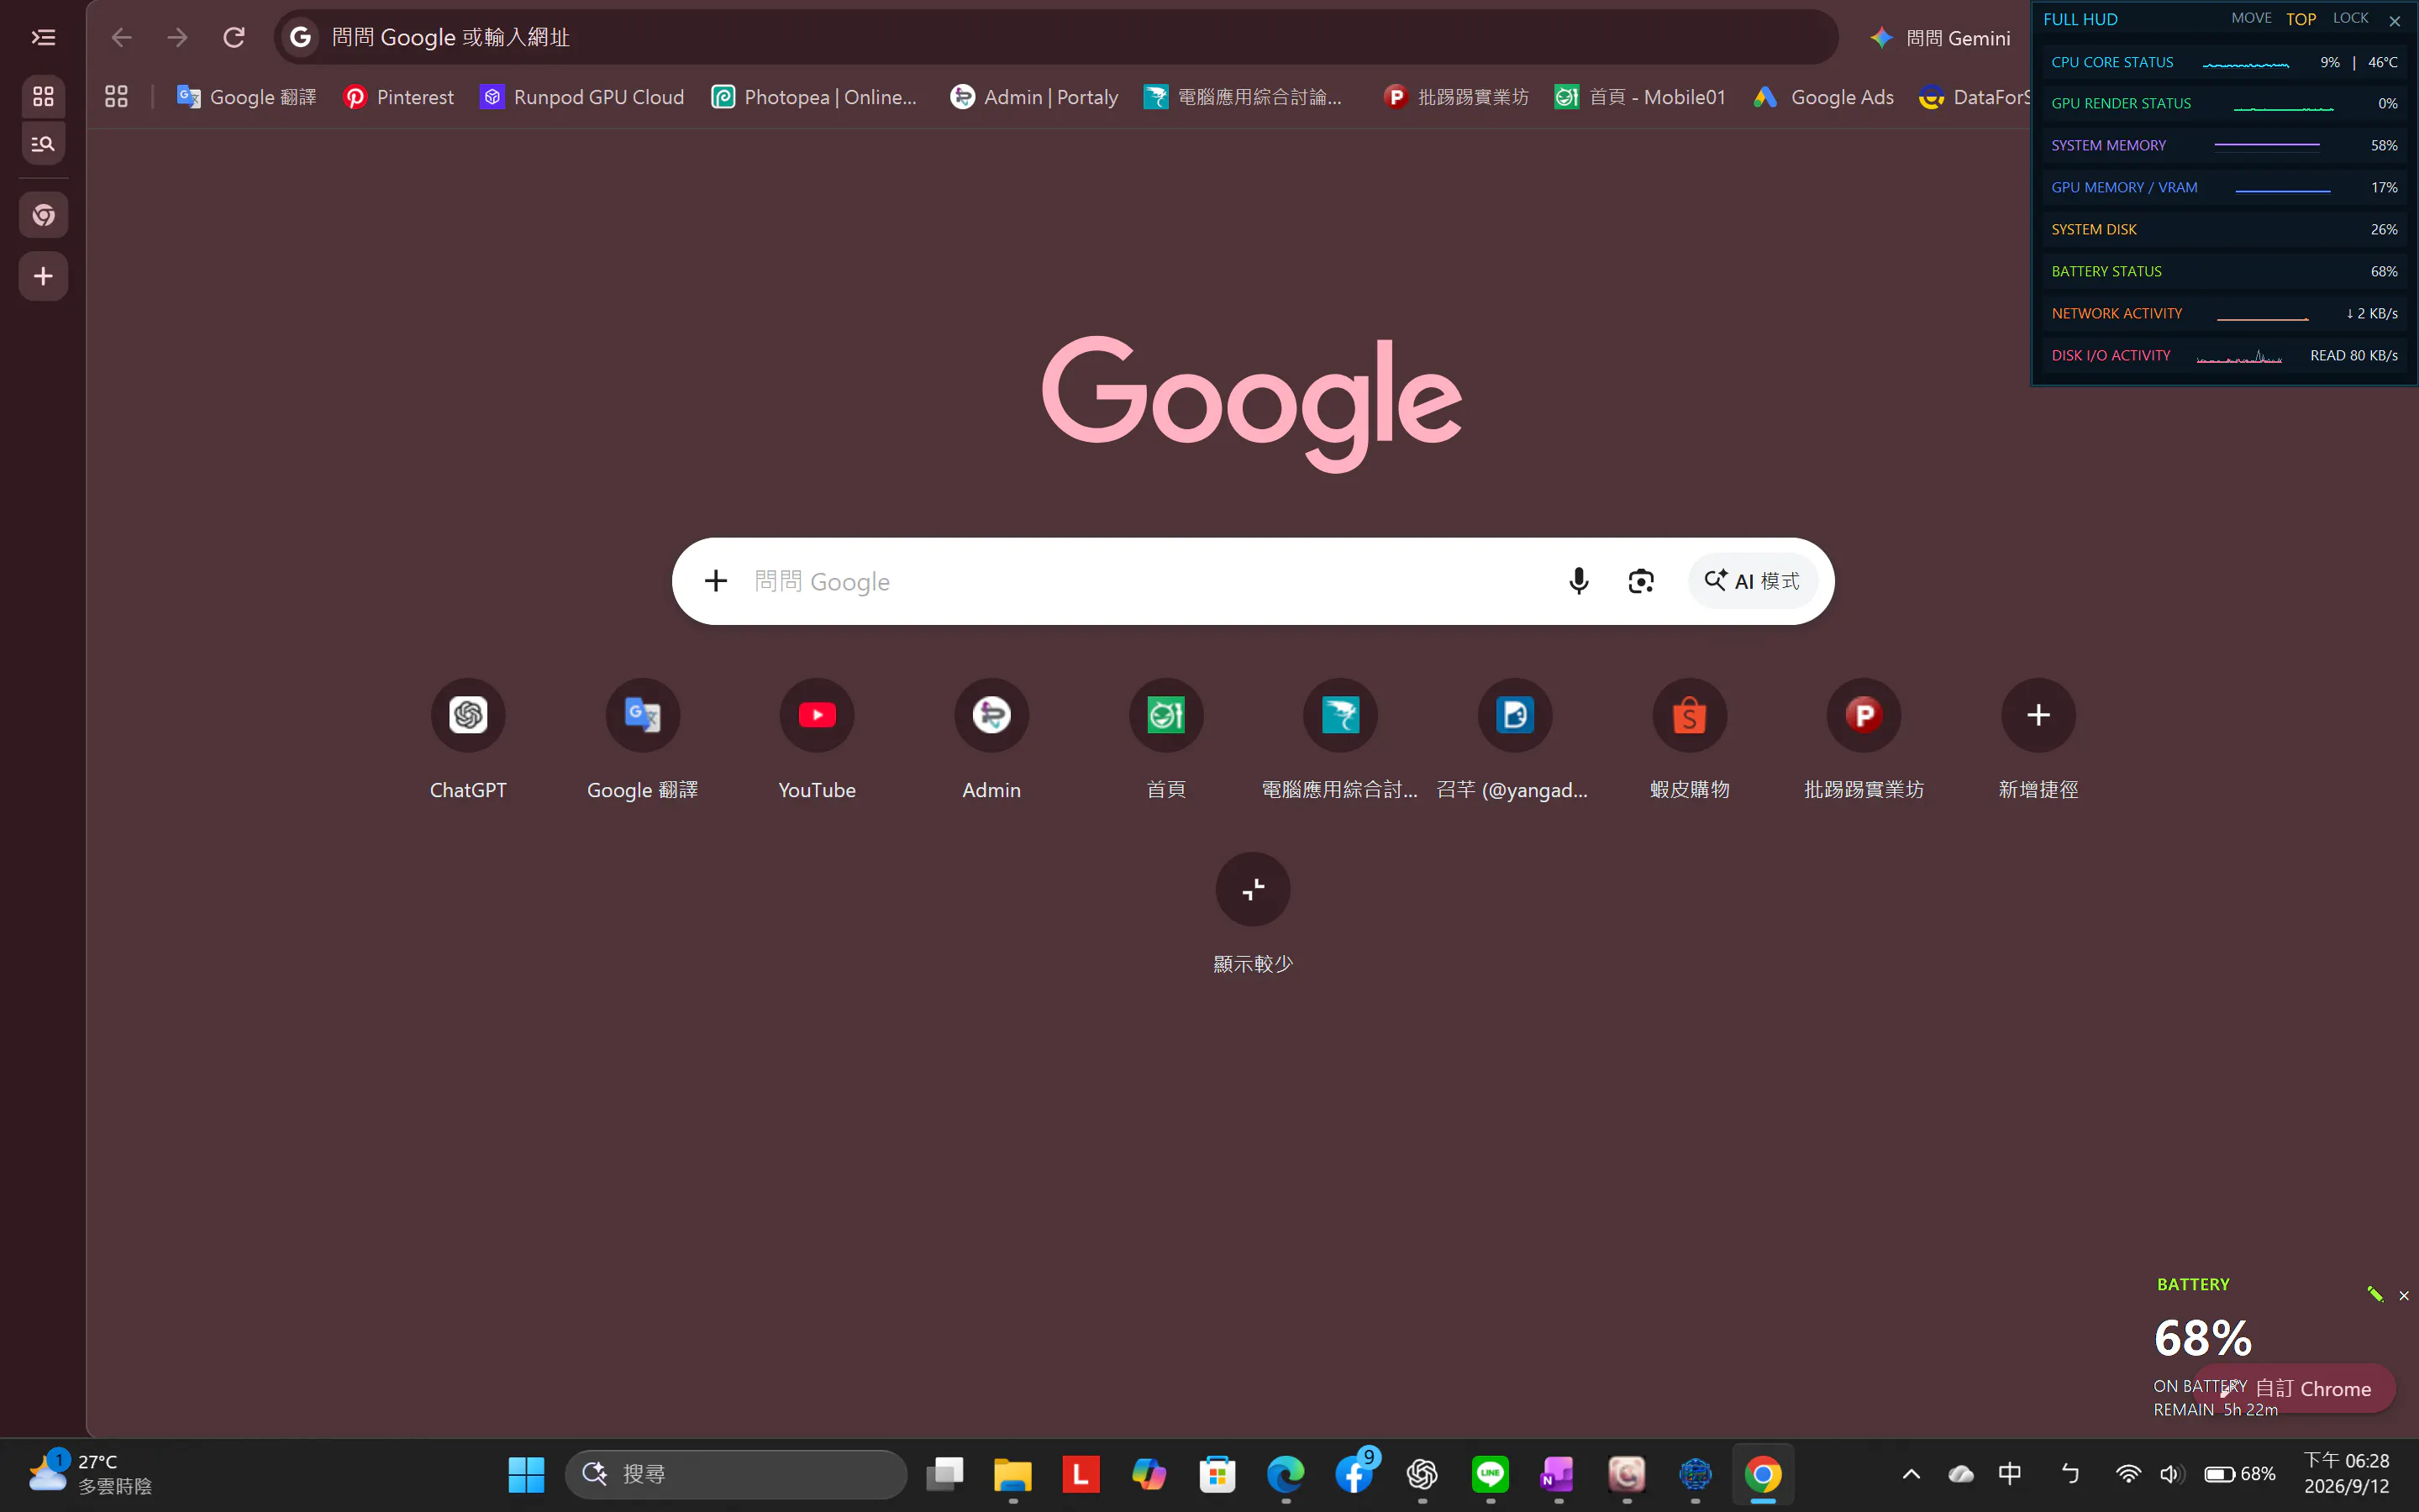Viewport: 2419px width, 1512px height.
Task: Select the Chrome new tab entry in sidebar
Action: tap(43, 215)
